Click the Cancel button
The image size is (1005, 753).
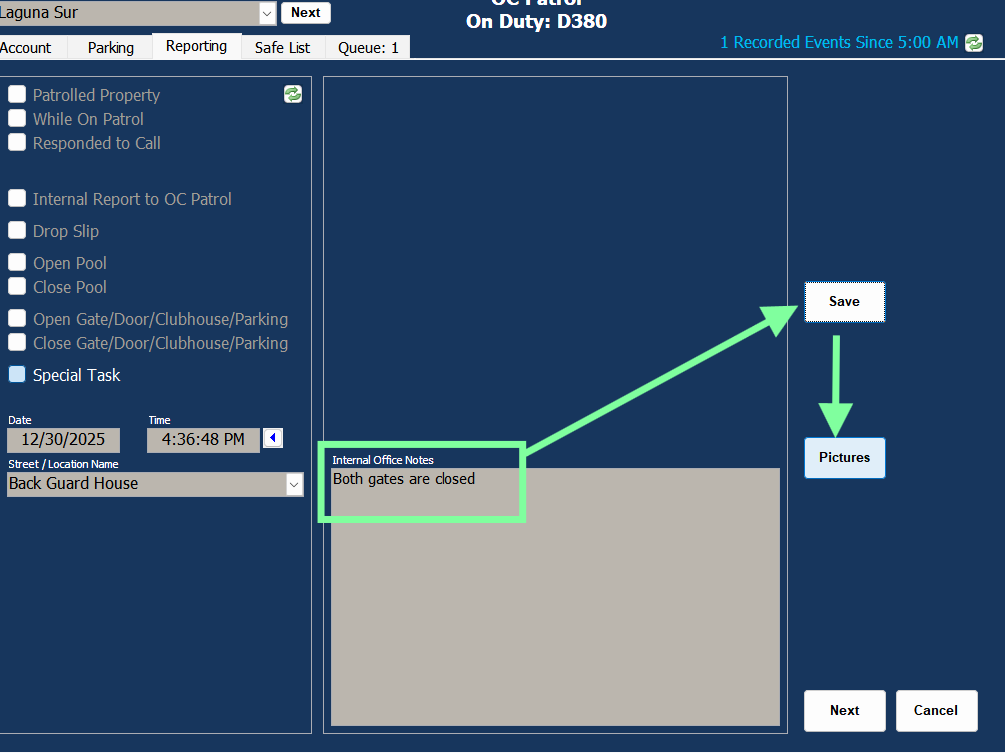coord(935,711)
